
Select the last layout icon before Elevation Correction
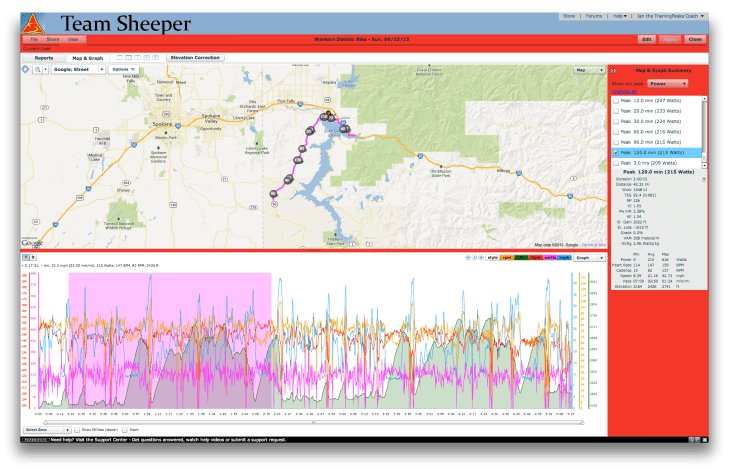pyautogui.click(x=157, y=58)
